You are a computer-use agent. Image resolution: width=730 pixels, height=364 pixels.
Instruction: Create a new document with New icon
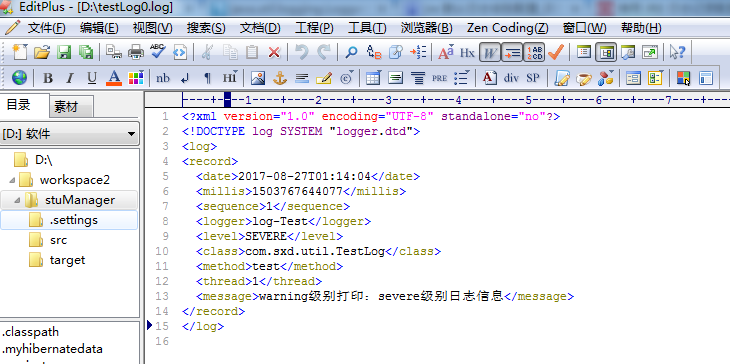[x=19, y=52]
